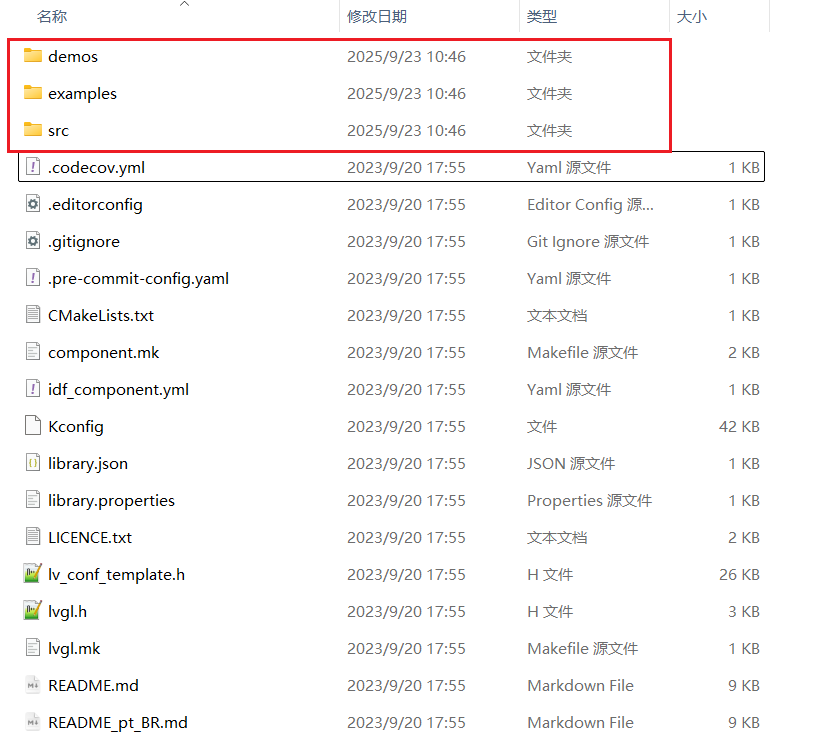This screenshot has height=738, width=840.
Task: Click the Editor Config 源... type cell
Action: [590, 205]
